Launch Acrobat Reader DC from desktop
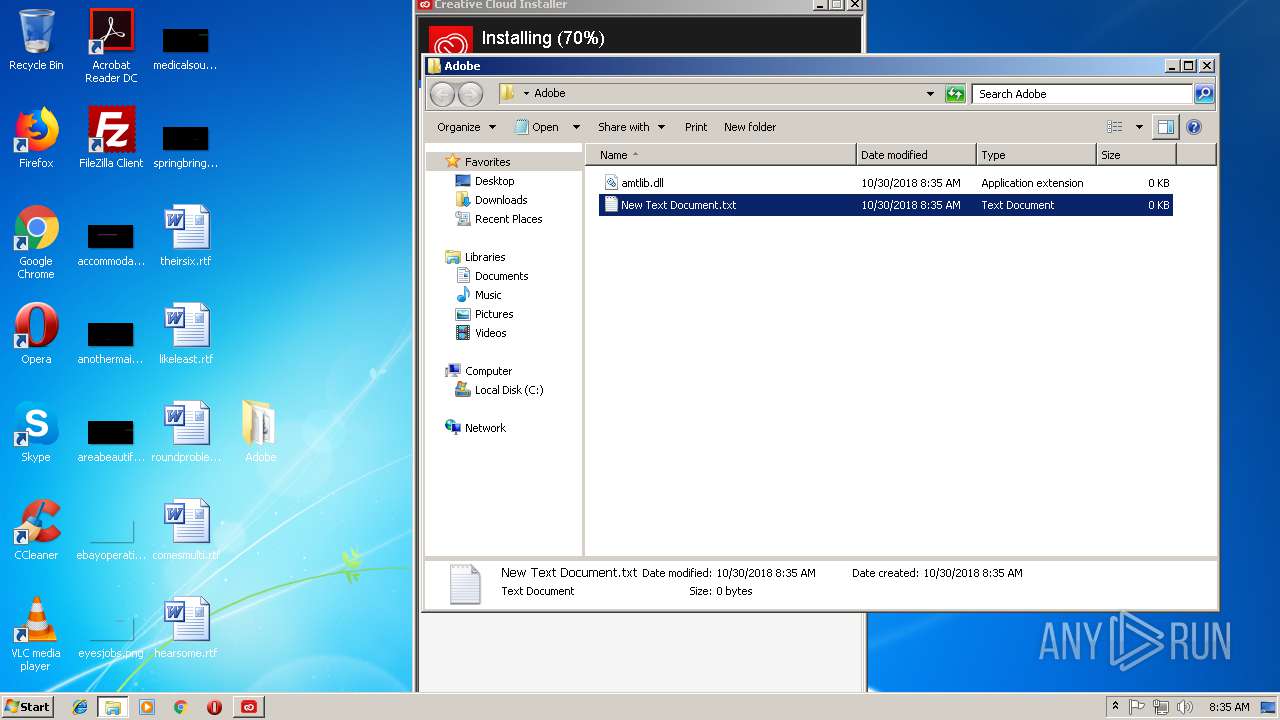 (x=111, y=45)
